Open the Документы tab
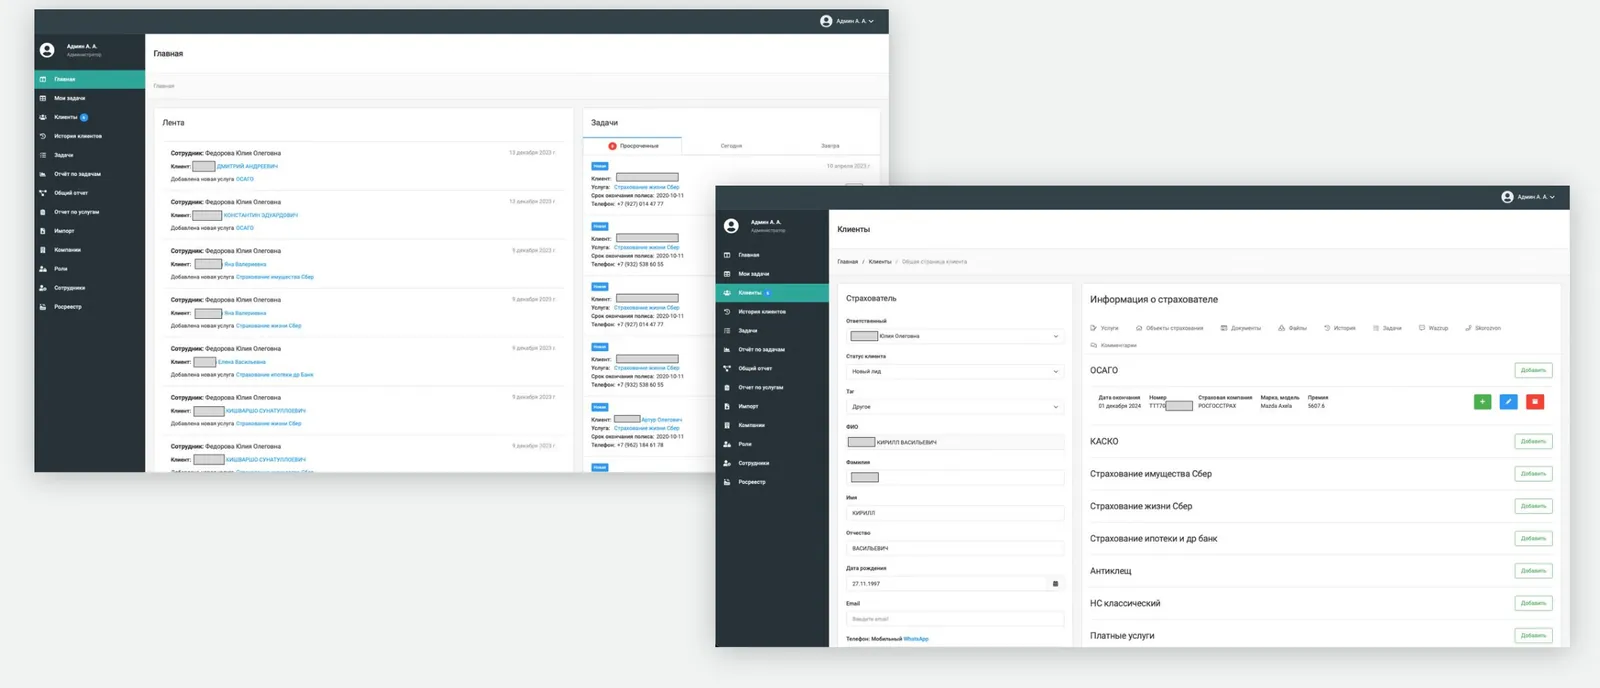The image size is (1600, 688). [x=1240, y=328]
